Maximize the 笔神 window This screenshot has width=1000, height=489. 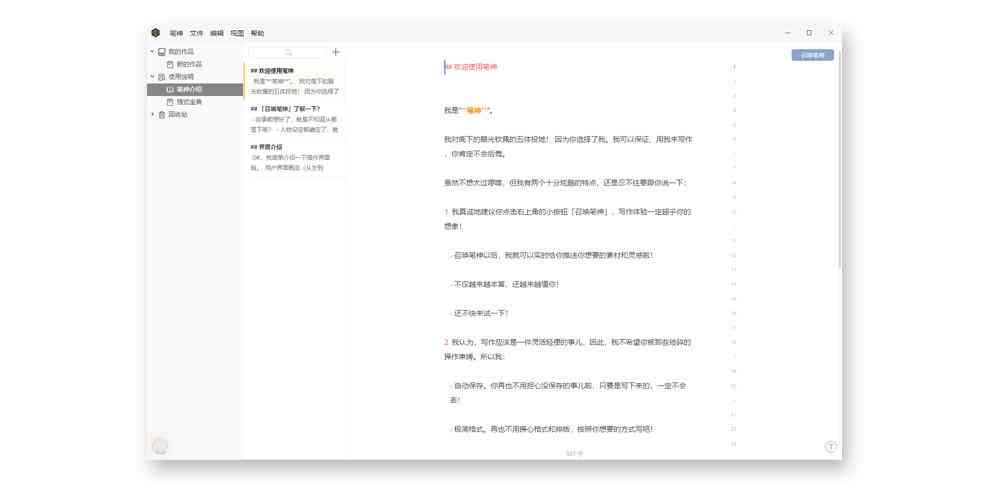pyautogui.click(x=809, y=33)
